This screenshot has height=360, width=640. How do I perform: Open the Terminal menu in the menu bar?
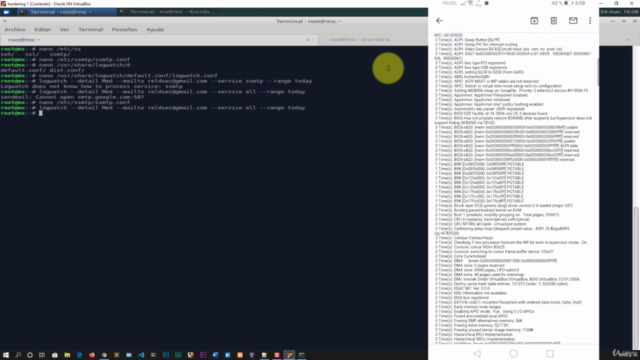[x=91, y=29]
